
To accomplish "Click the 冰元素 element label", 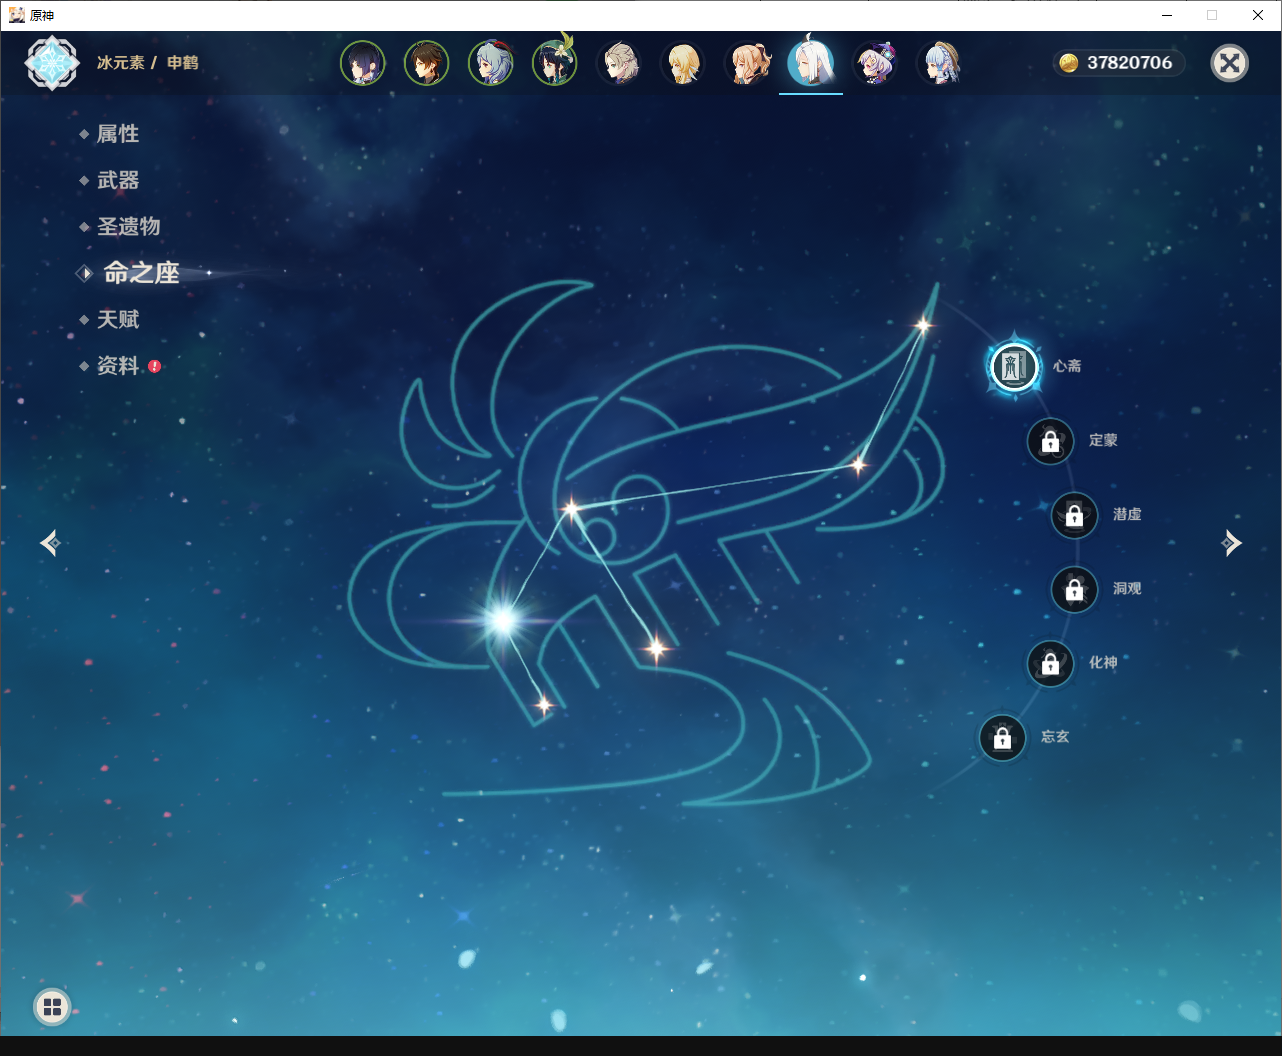I will point(121,63).
